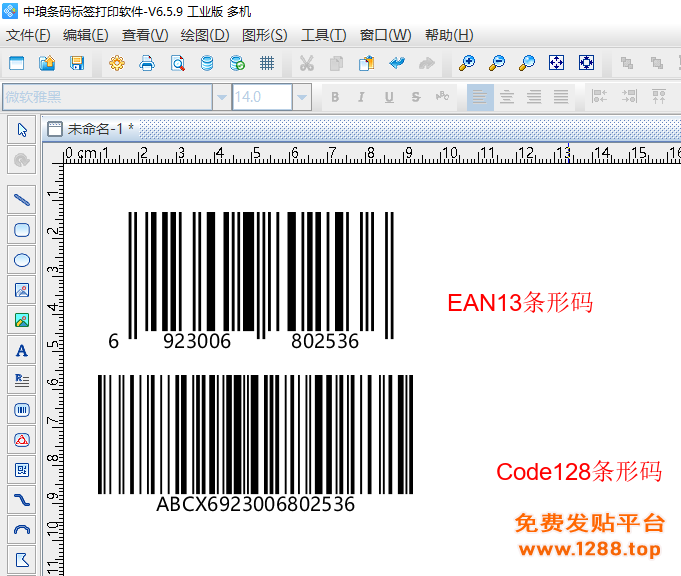The height and width of the screenshot is (576, 681).
Task: Click the Redo arrow icon
Action: point(427,63)
